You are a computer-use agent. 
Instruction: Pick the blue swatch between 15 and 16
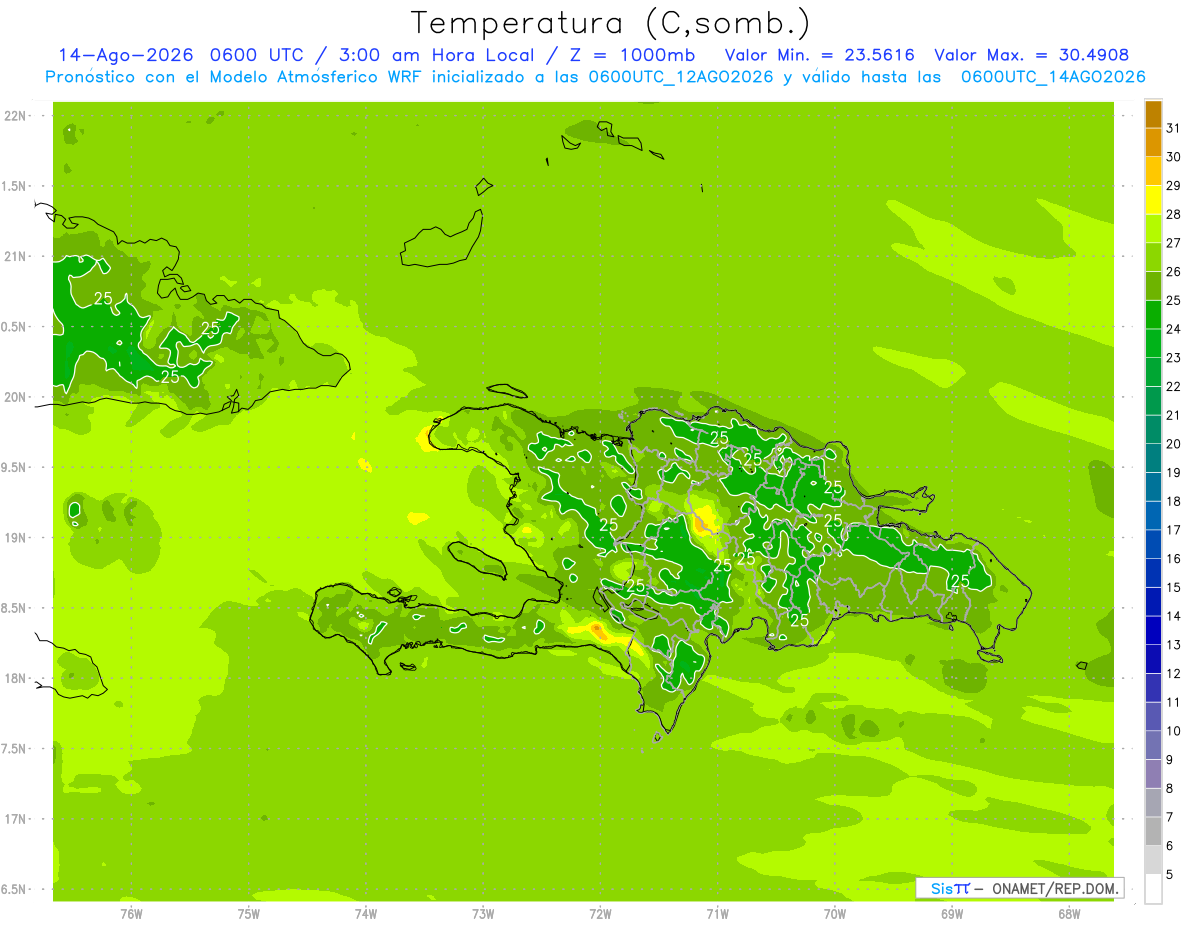coord(1153,573)
